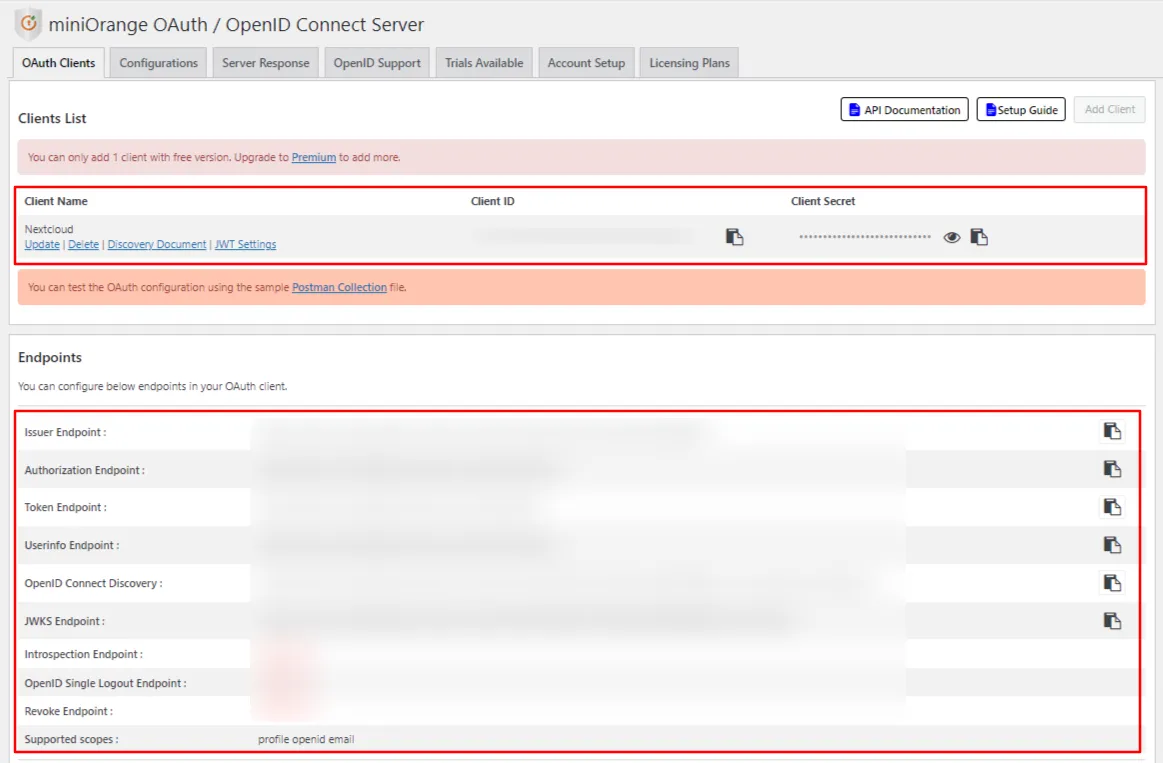Open the JWT Settings link
The image size is (1163, 763).
(246, 244)
